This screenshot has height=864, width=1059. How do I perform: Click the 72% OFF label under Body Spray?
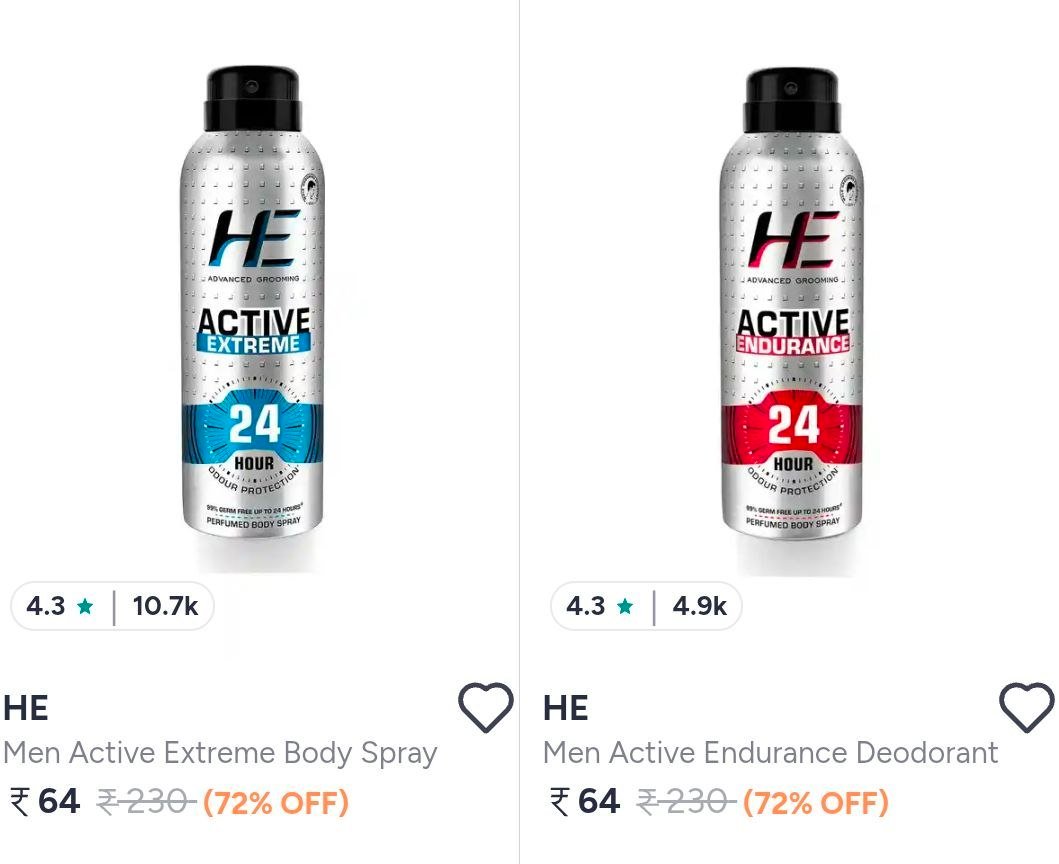click(276, 803)
